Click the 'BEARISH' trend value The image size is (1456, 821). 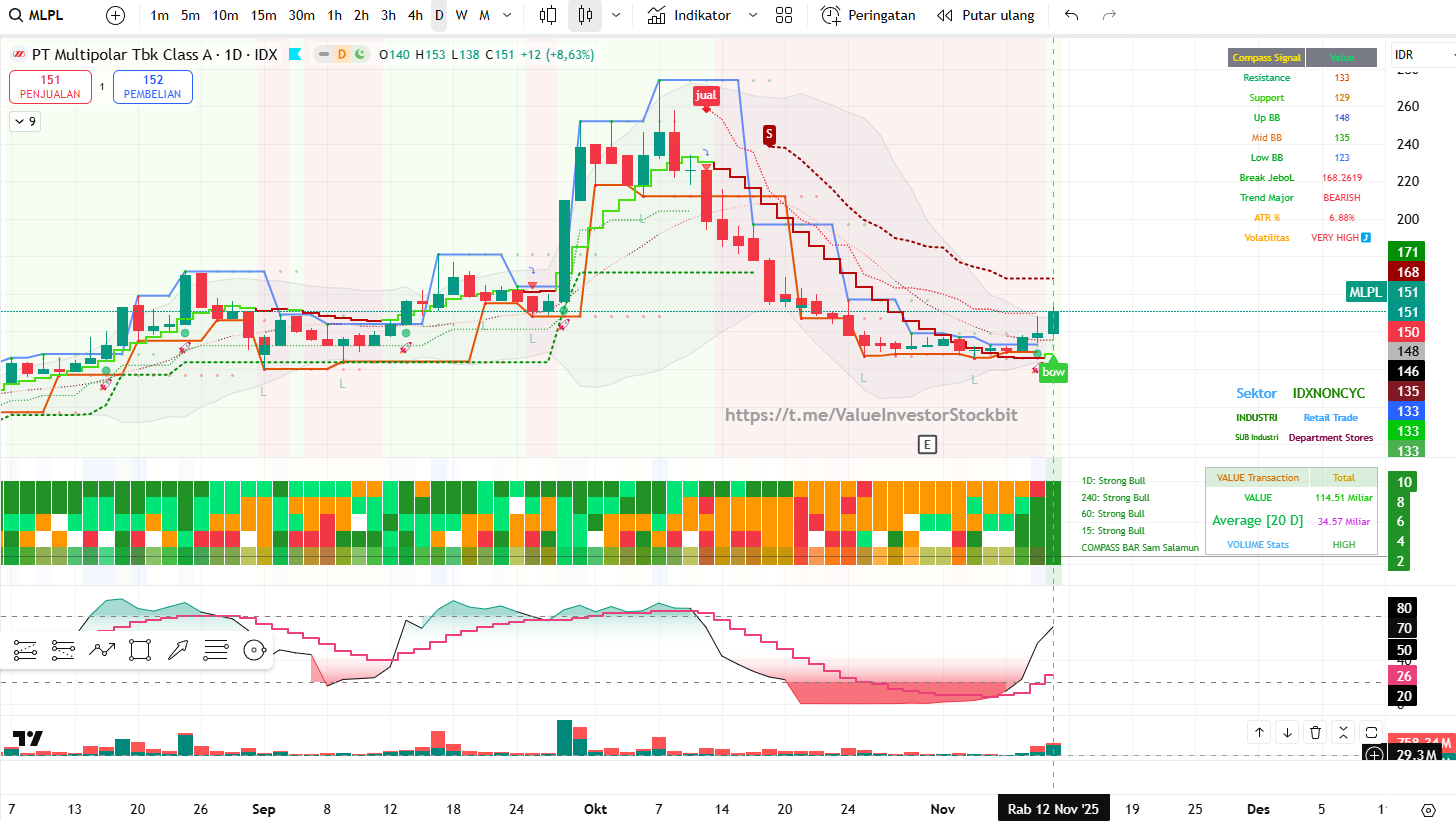1341,198
